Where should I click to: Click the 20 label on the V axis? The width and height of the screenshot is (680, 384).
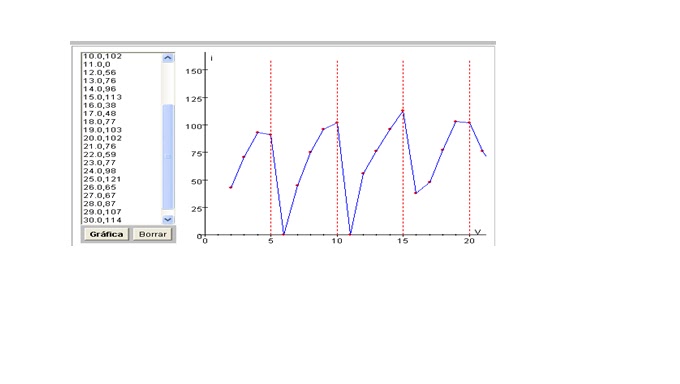pos(469,241)
